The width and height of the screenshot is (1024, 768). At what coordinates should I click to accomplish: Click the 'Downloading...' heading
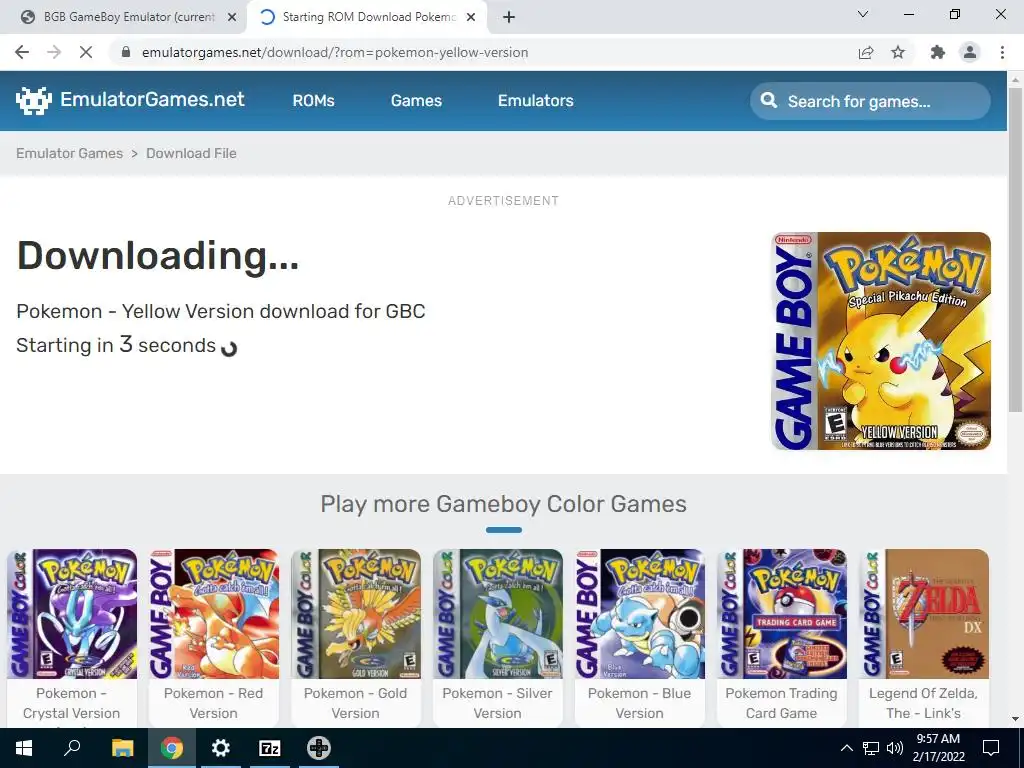[158, 256]
